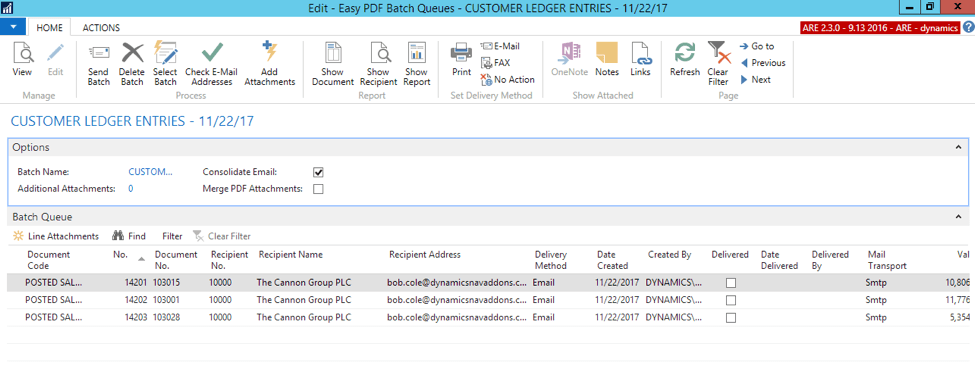Open Links attachments
The height and width of the screenshot is (369, 975).
(x=640, y=59)
